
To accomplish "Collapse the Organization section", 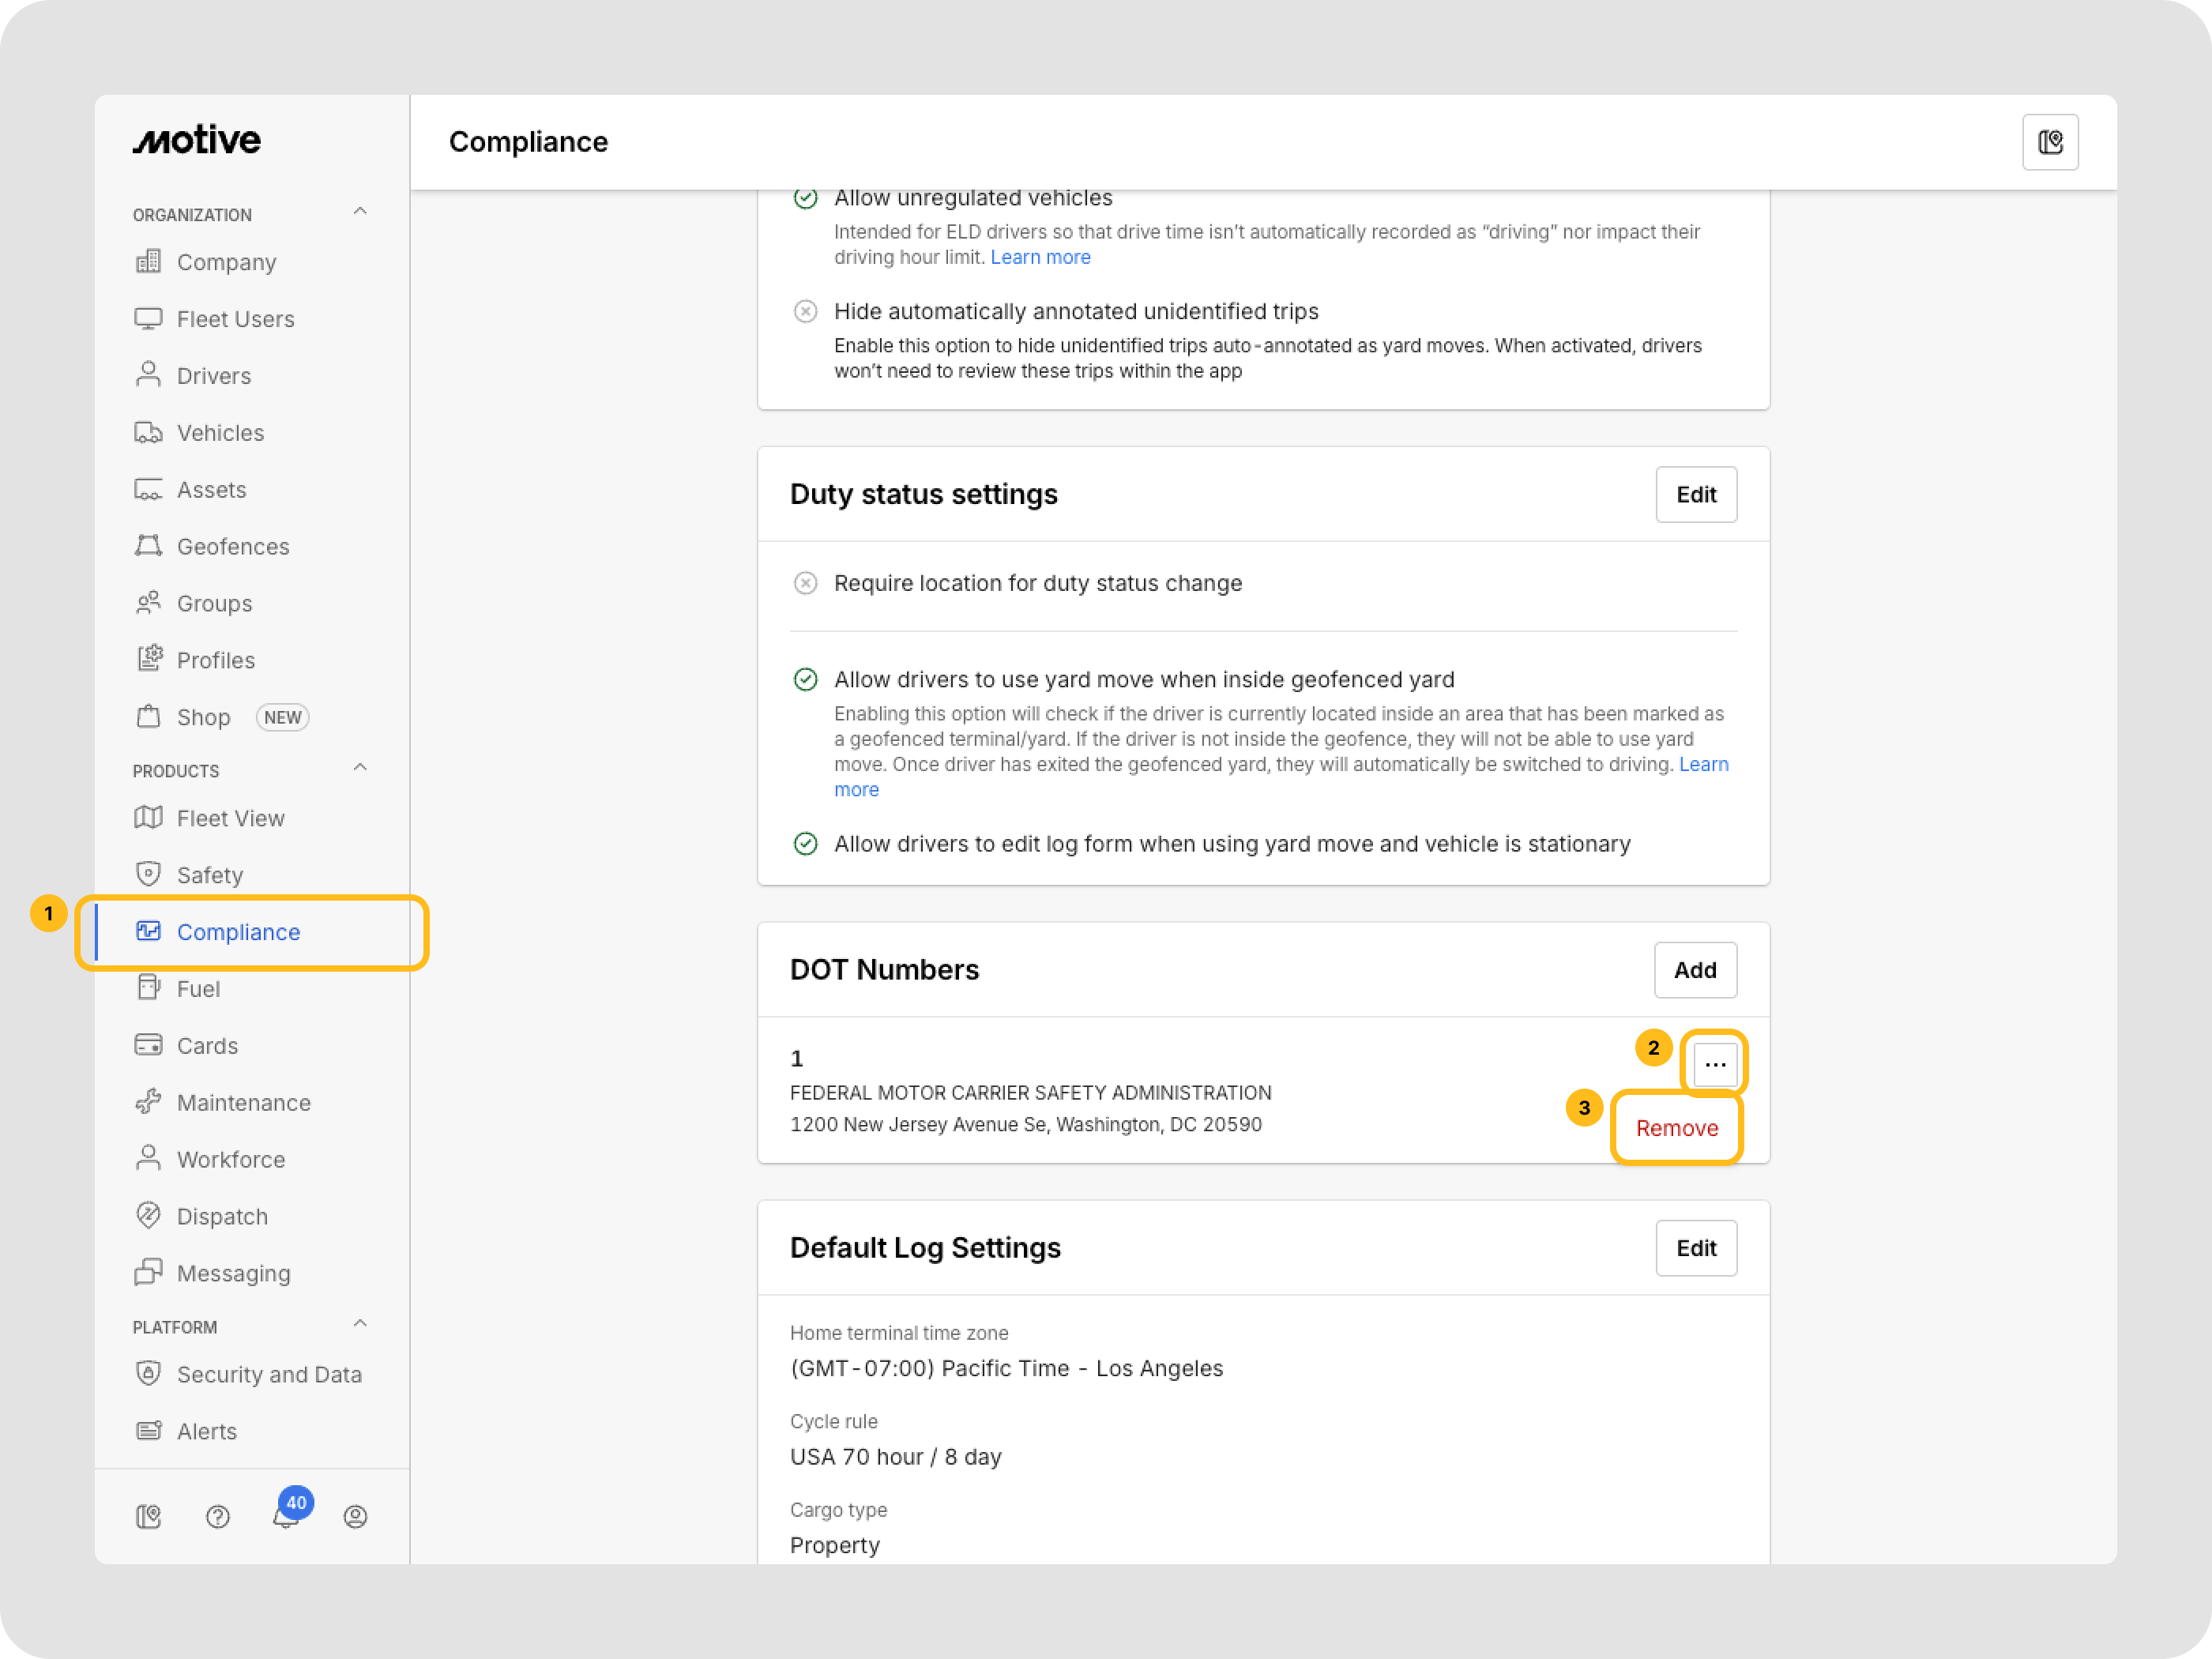I will pos(360,212).
